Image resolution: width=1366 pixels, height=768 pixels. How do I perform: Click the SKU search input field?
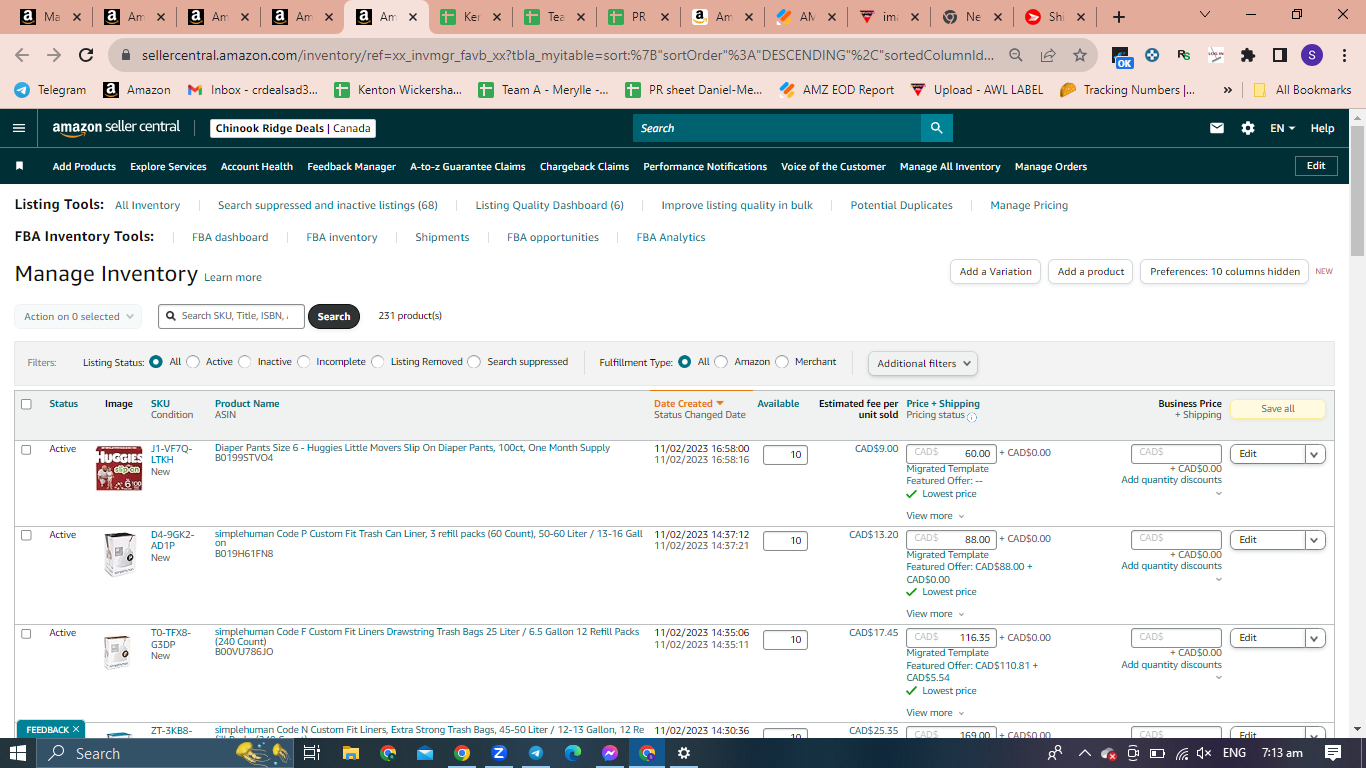[231, 316]
